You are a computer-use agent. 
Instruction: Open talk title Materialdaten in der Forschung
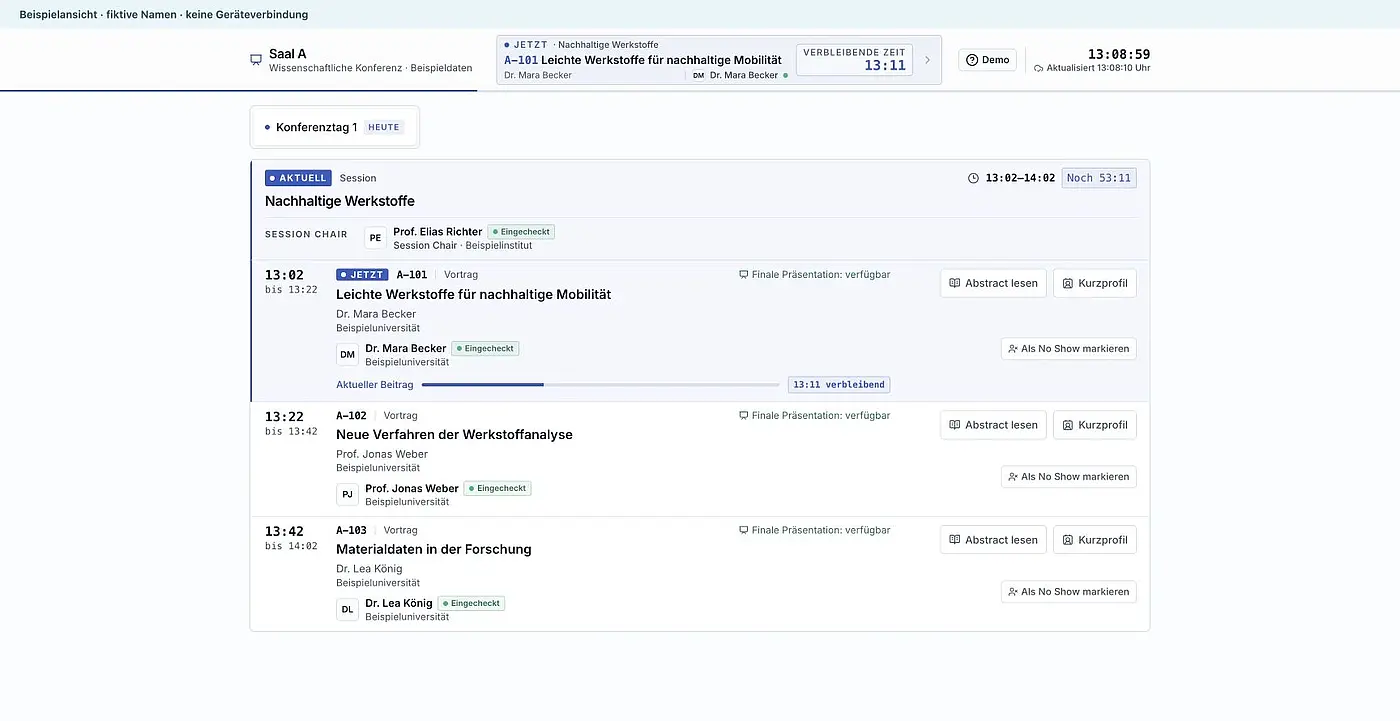(434, 550)
